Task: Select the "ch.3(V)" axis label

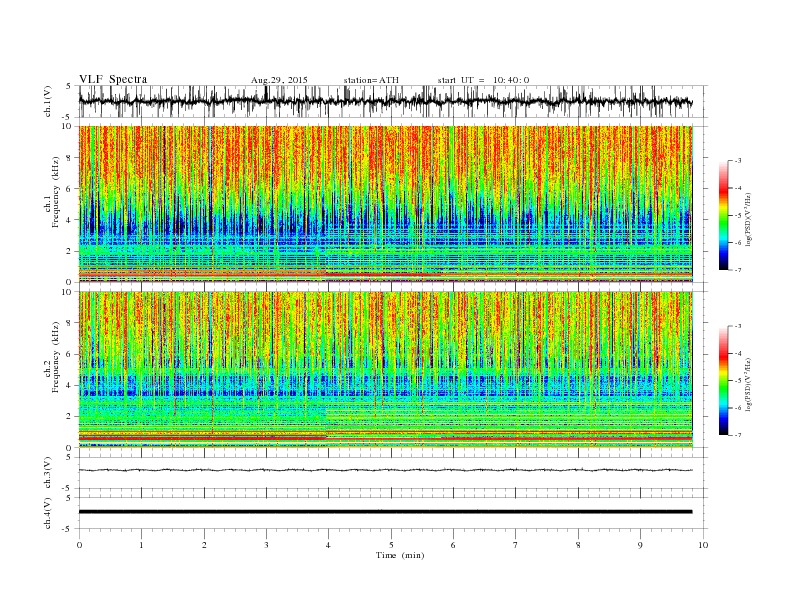Action: (48, 473)
